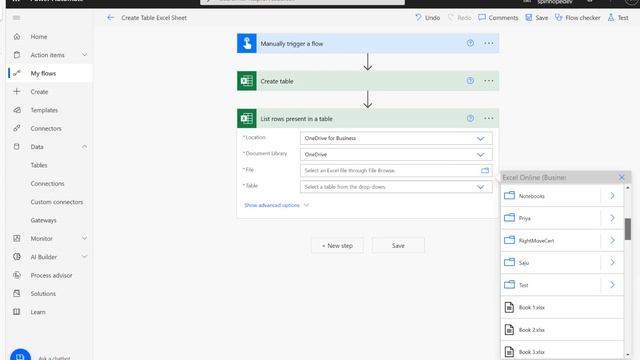The height and width of the screenshot is (360, 640).
Task: Open the Location dropdown
Action: [x=396, y=138]
